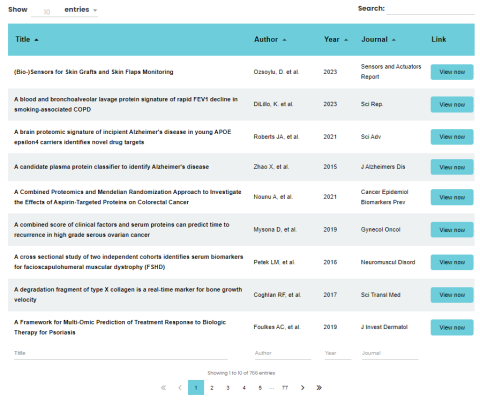Click View now for Psoriasis framework paper
Image resolution: width=480 pixels, height=403 pixels.
click(452, 327)
